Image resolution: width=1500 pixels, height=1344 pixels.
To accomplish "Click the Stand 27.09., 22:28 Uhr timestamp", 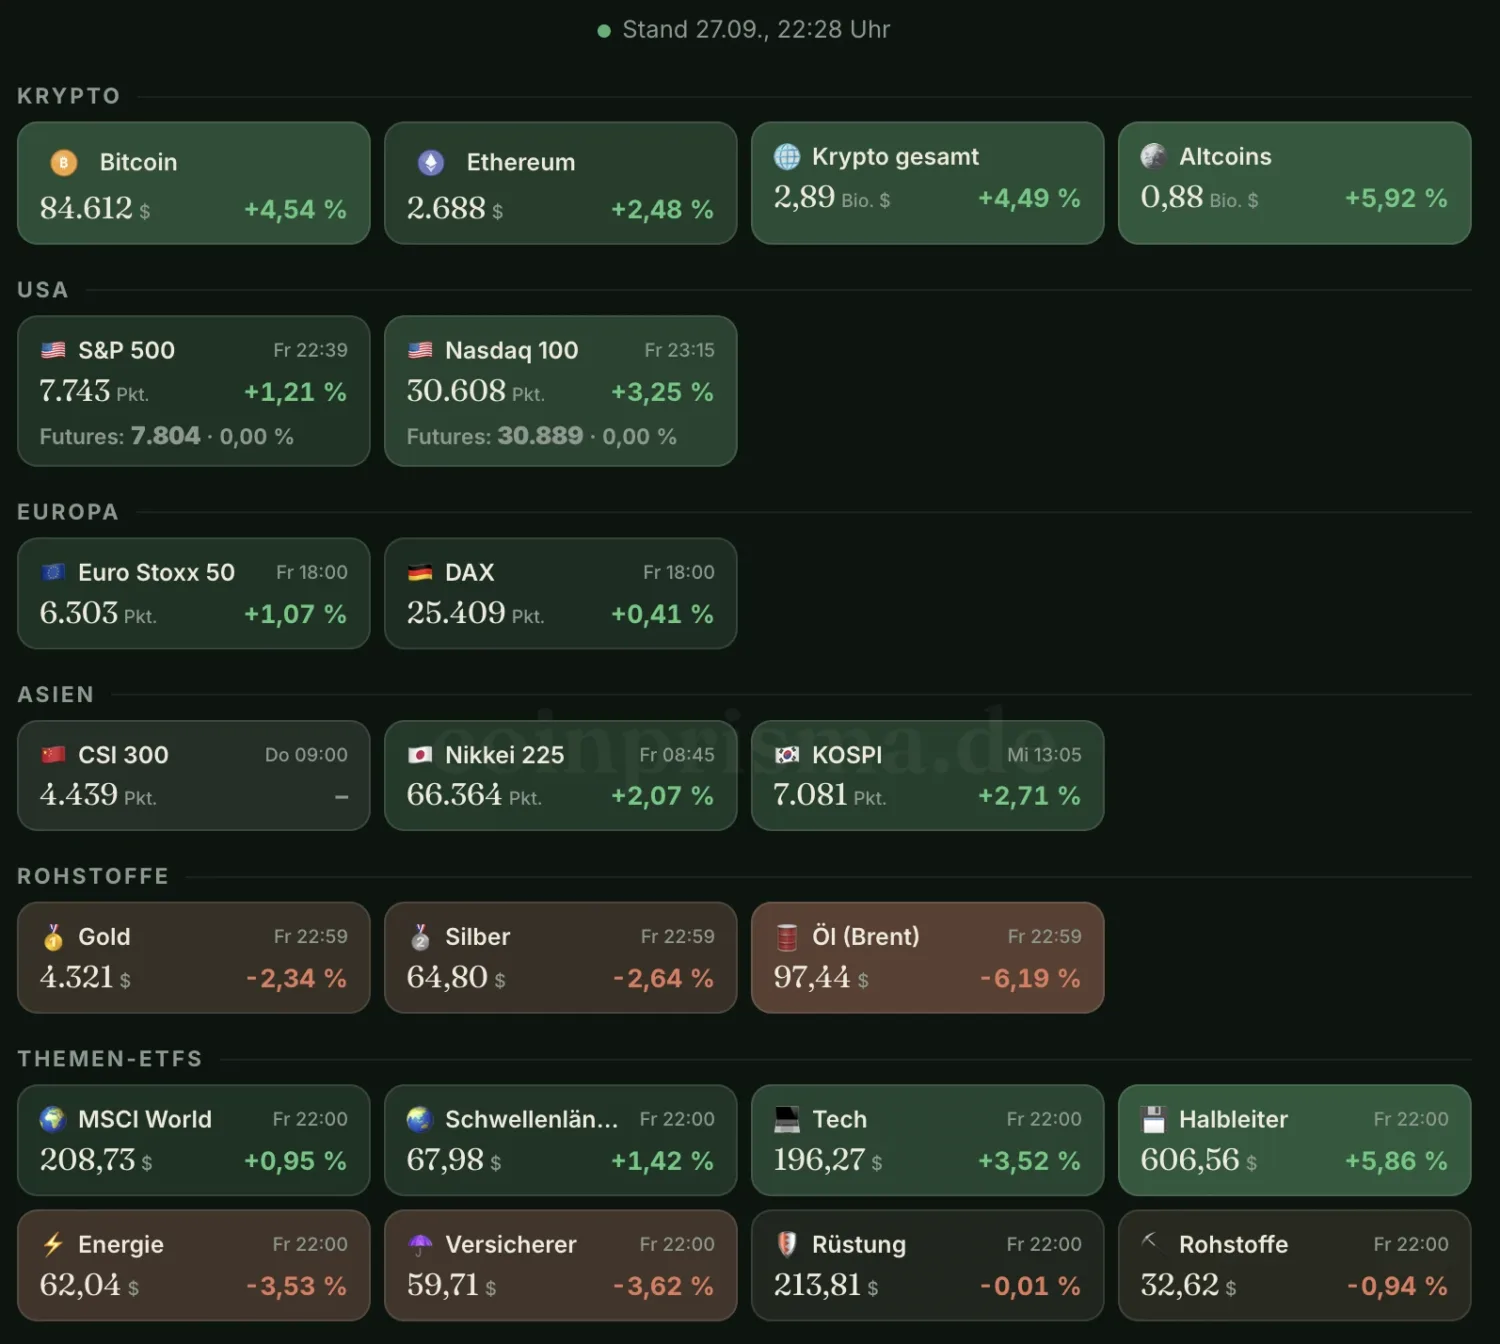I will coord(756,30).
